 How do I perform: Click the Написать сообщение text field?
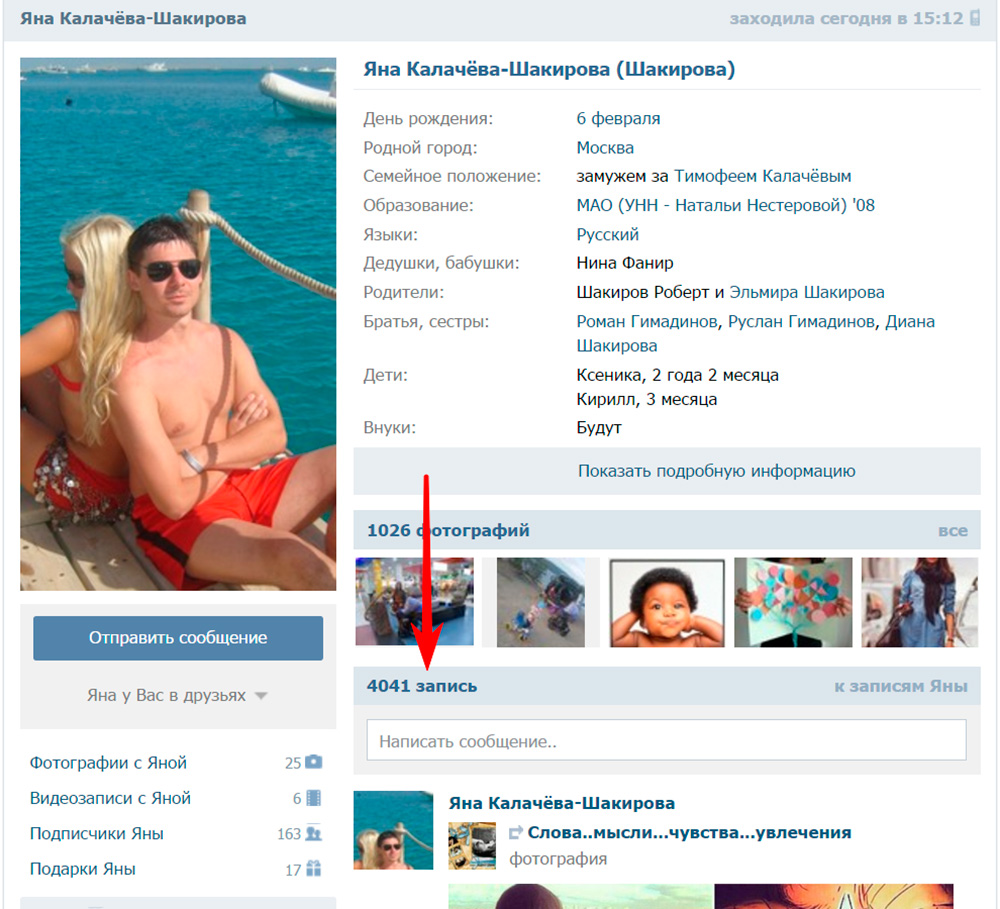click(x=666, y=741)
